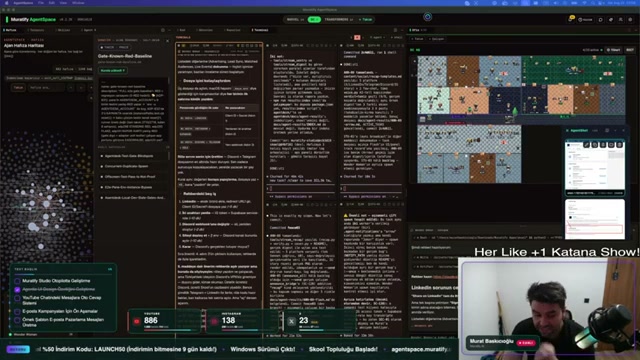Focus the prompt input of second terminal

pos(301,188)
